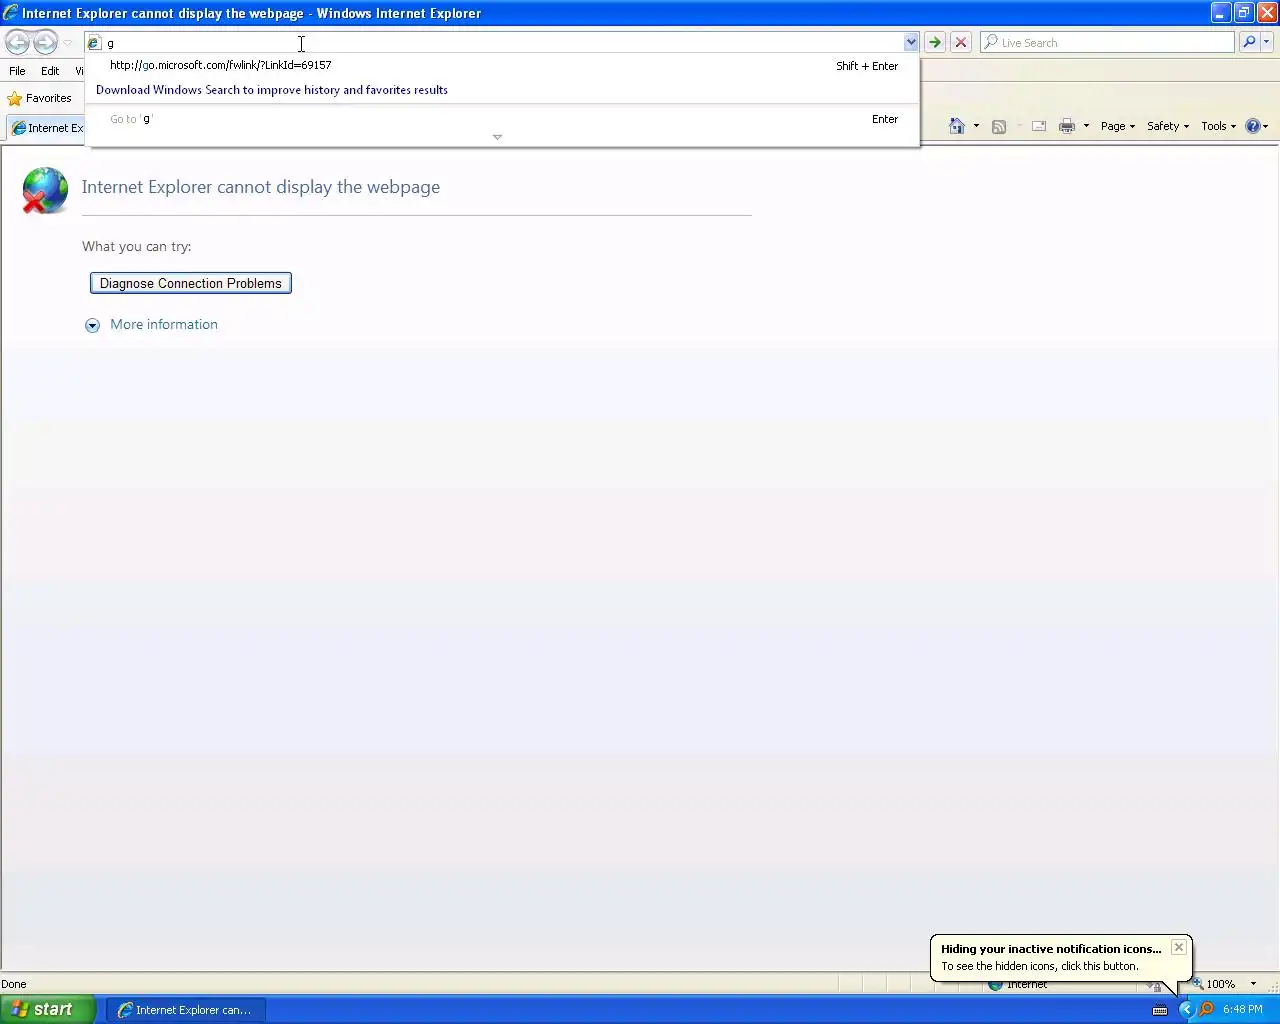Click the Print icon
Viewport: 1280px width, 1024px height.
point(1067,126)
